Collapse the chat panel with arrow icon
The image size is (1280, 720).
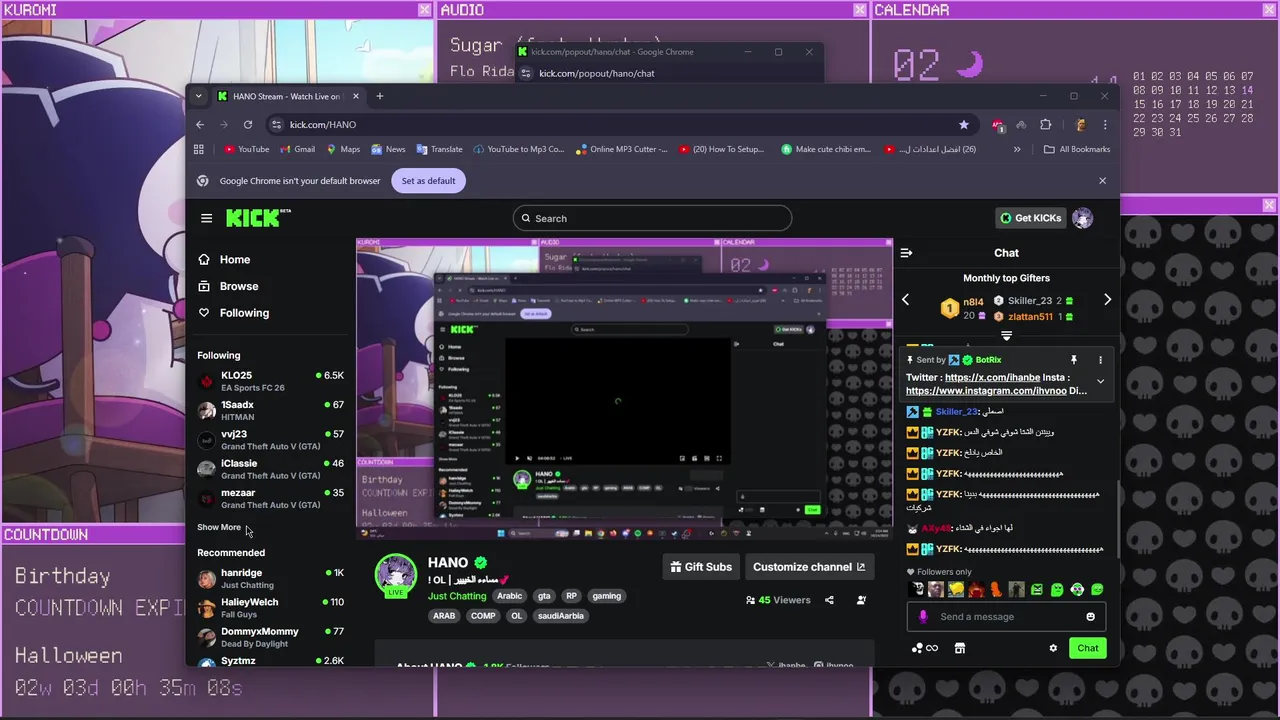pyautogui.click(x=906, y=253)
